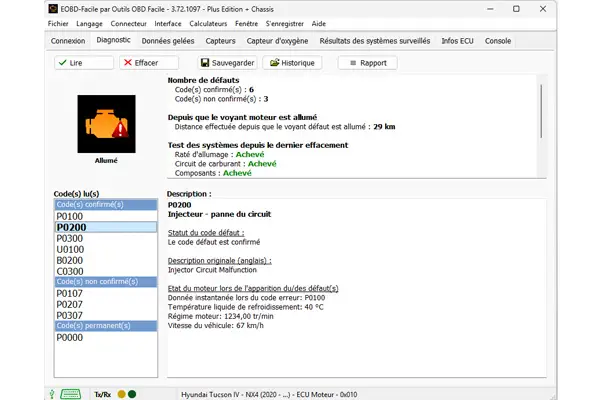
Task: Switch to the Données gelées tab
Action: pos(168,41)
